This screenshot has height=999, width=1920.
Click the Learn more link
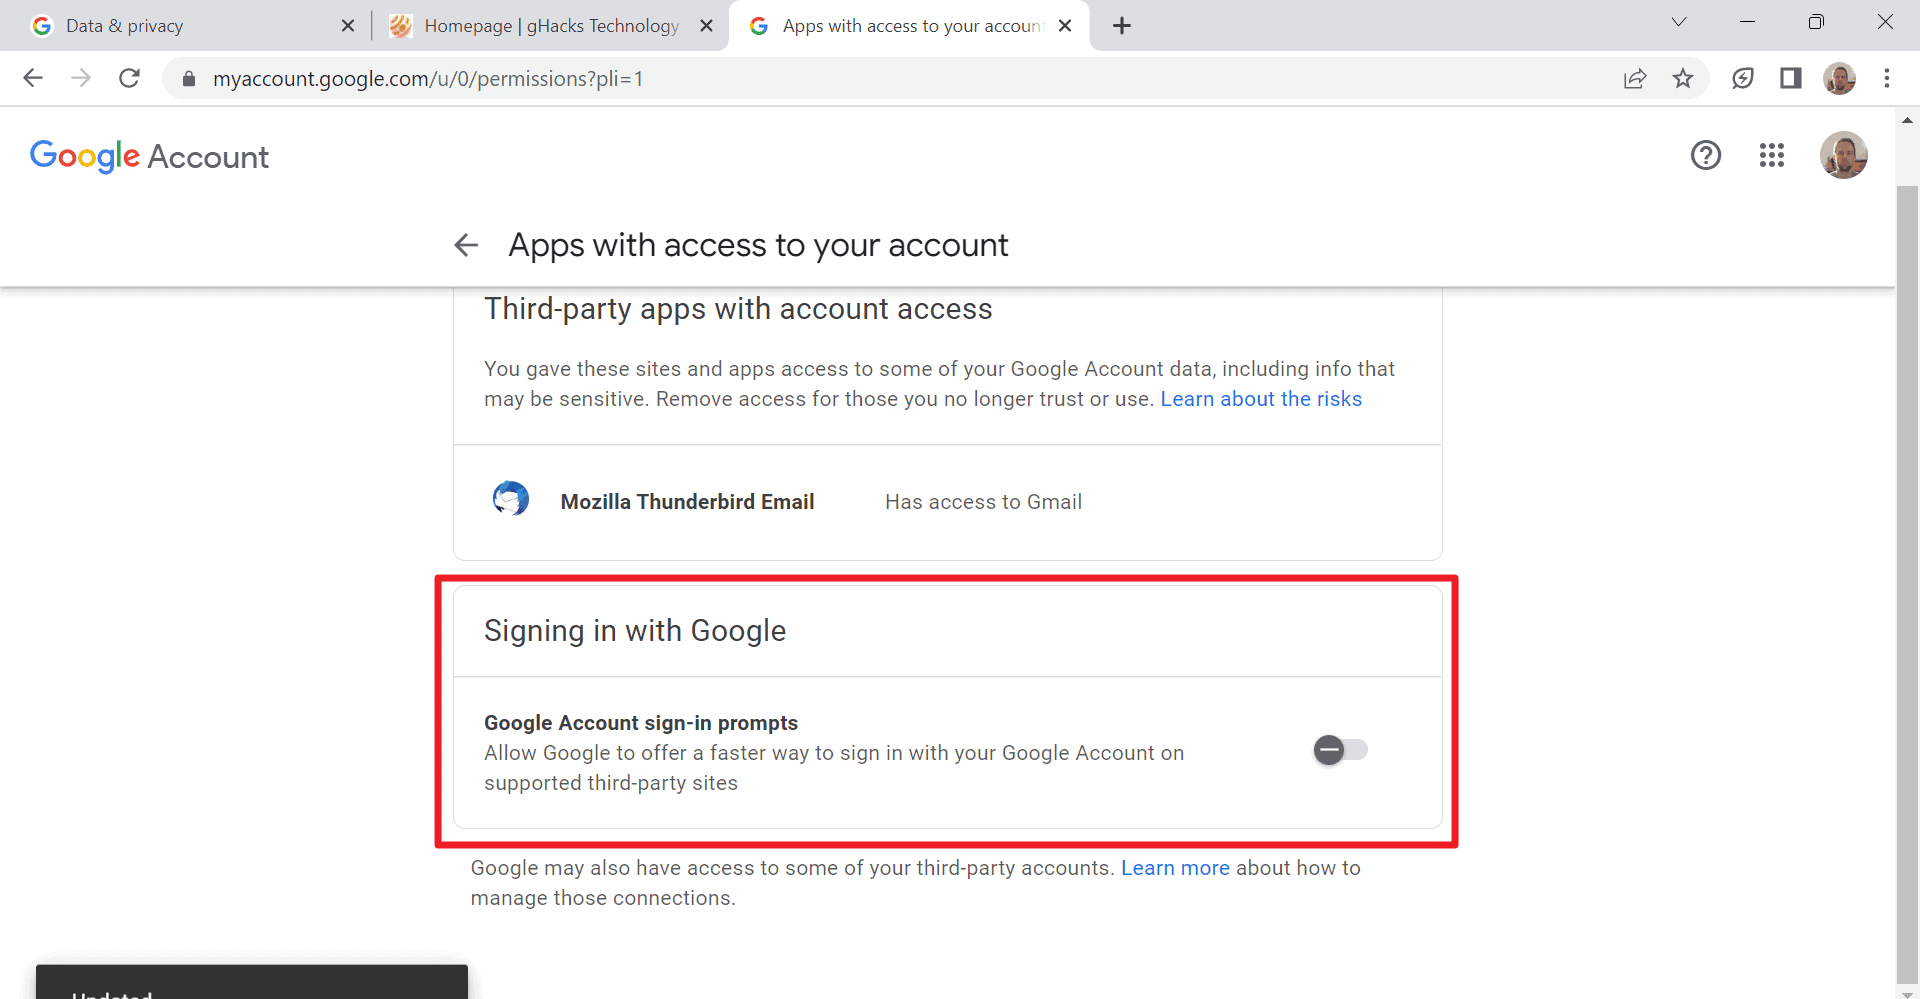pos(1175,868)
